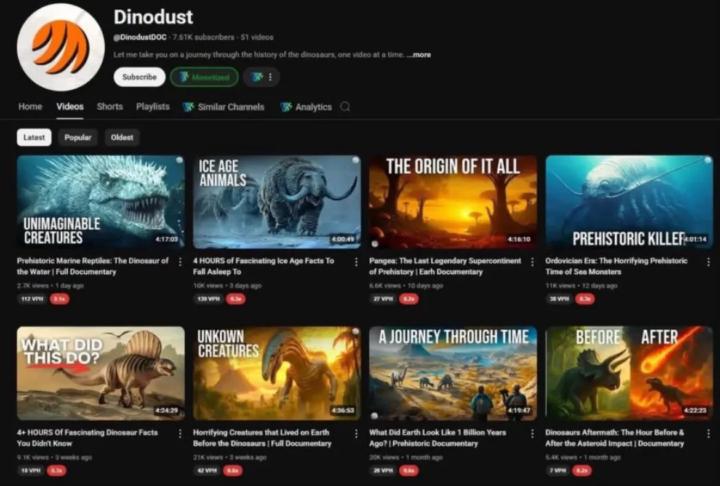
Task: Click the @DinodustDOC channel handle
Action: (140, 37)
